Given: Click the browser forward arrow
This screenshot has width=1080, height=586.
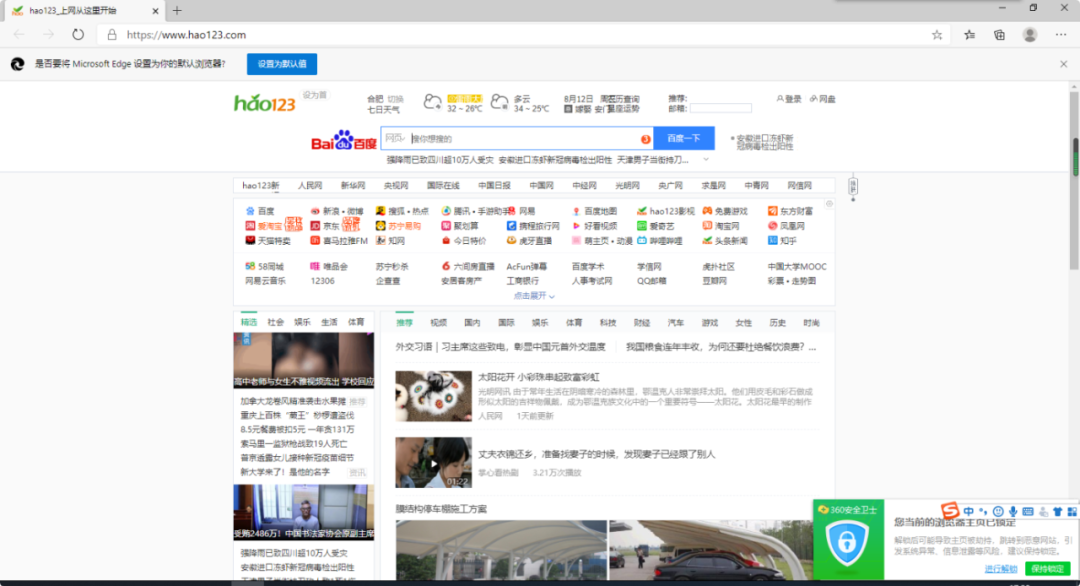Looking at the screenshot, I should [x=48, y=34].
